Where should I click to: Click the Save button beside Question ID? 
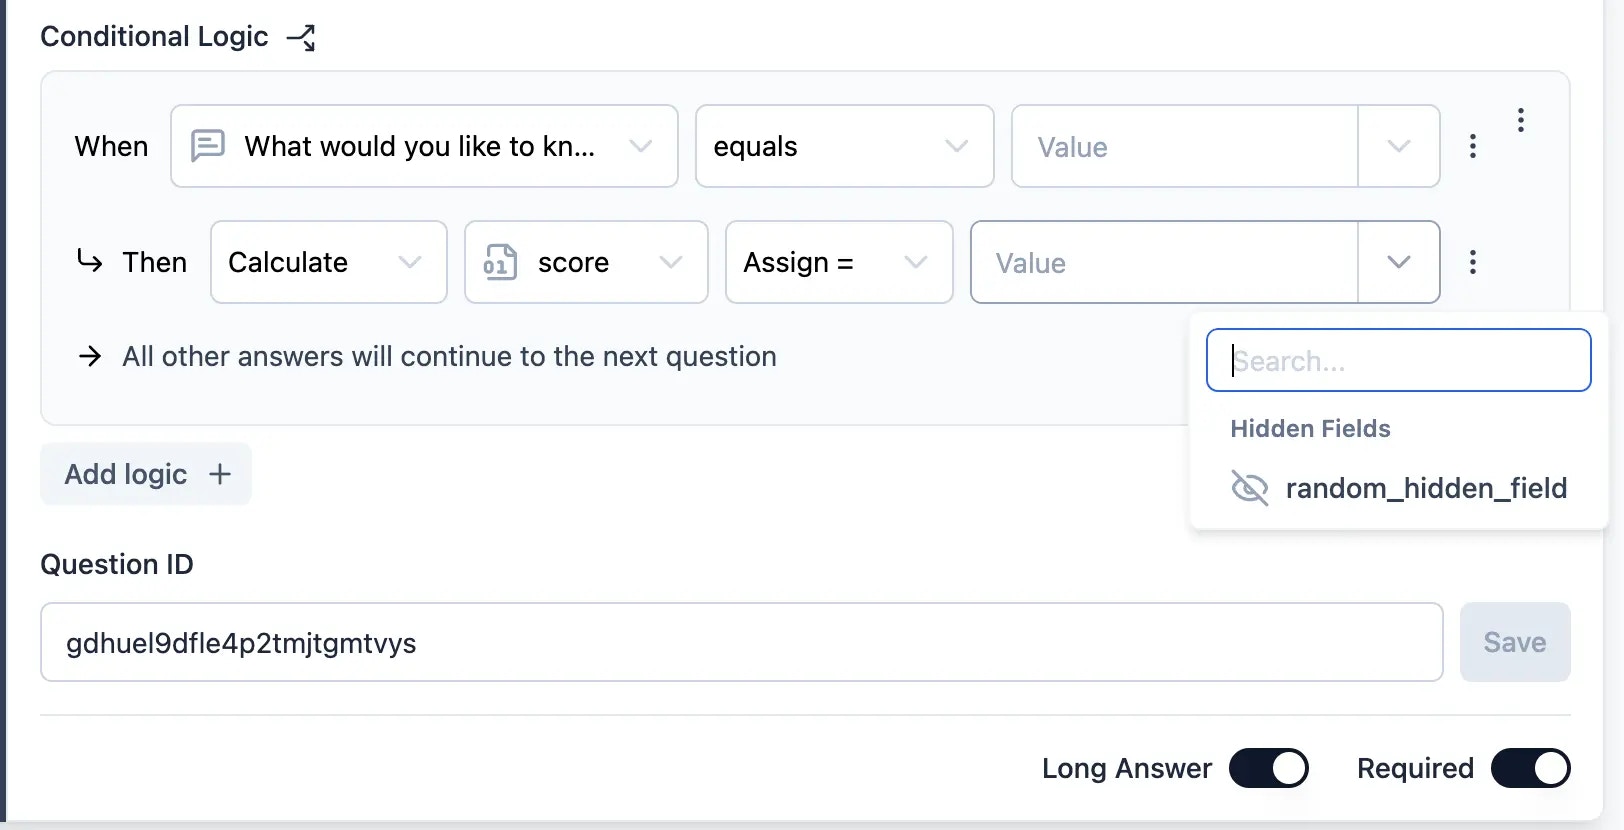click(x=1514, y=642)
